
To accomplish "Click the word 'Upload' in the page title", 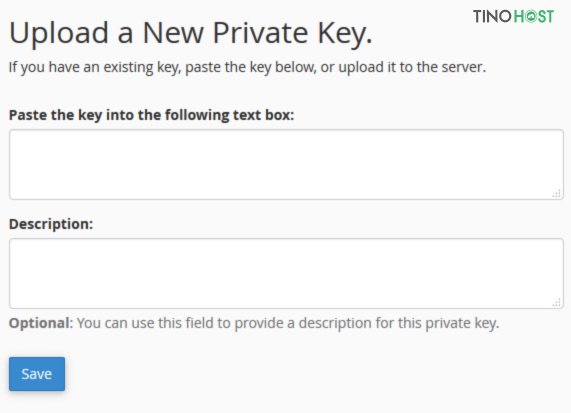I will tap(59, 34).
